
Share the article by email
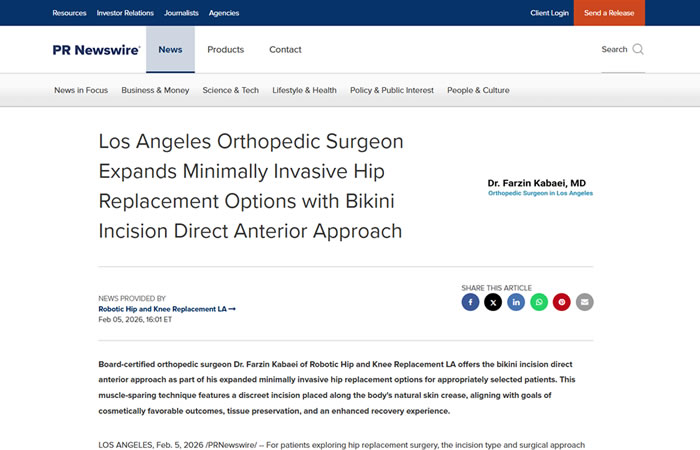click(584, 302)
